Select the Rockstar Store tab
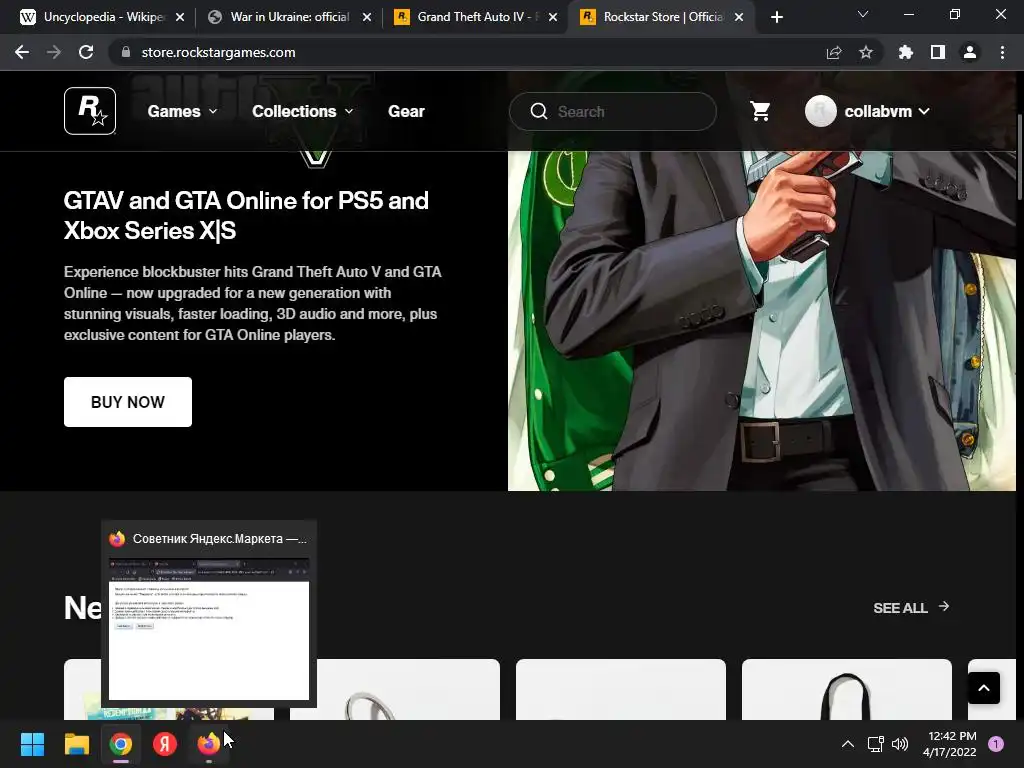 click(x=660, y=17)
